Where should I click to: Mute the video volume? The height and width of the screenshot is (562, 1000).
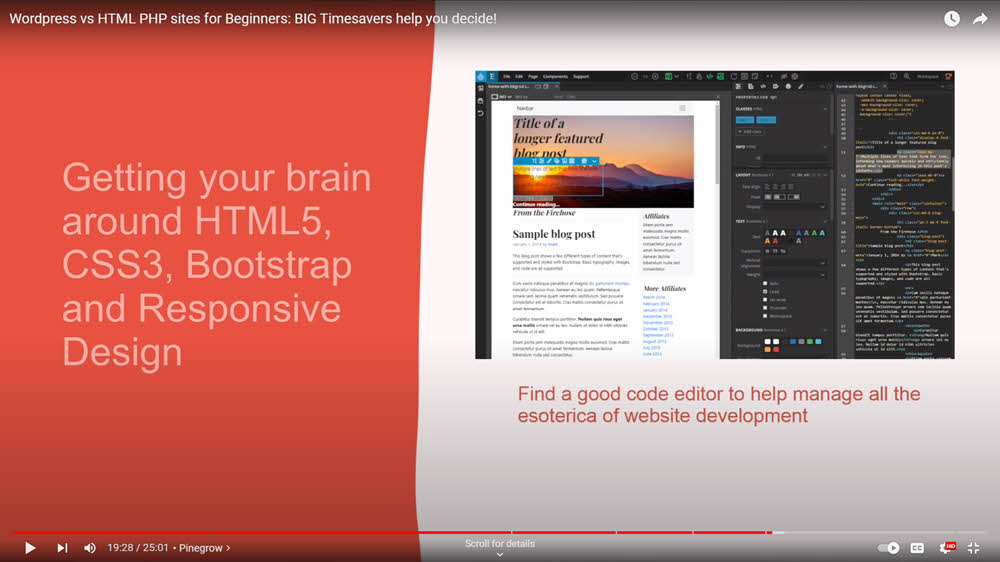tap(90, 548)
